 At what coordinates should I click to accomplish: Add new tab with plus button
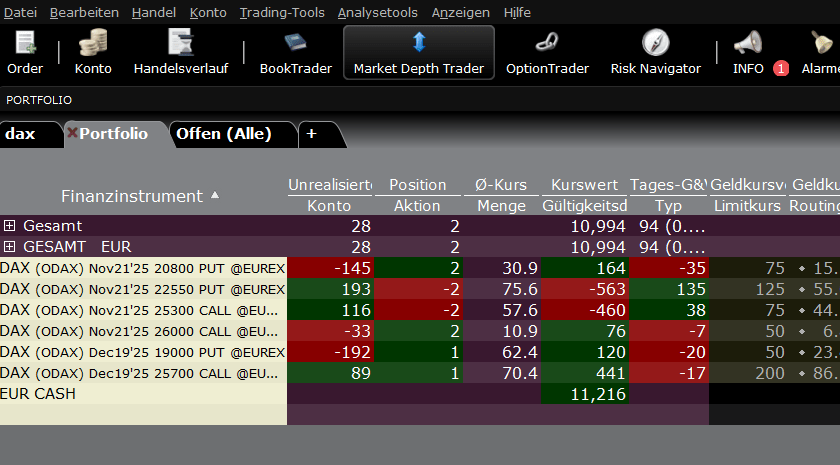[311, 134]
